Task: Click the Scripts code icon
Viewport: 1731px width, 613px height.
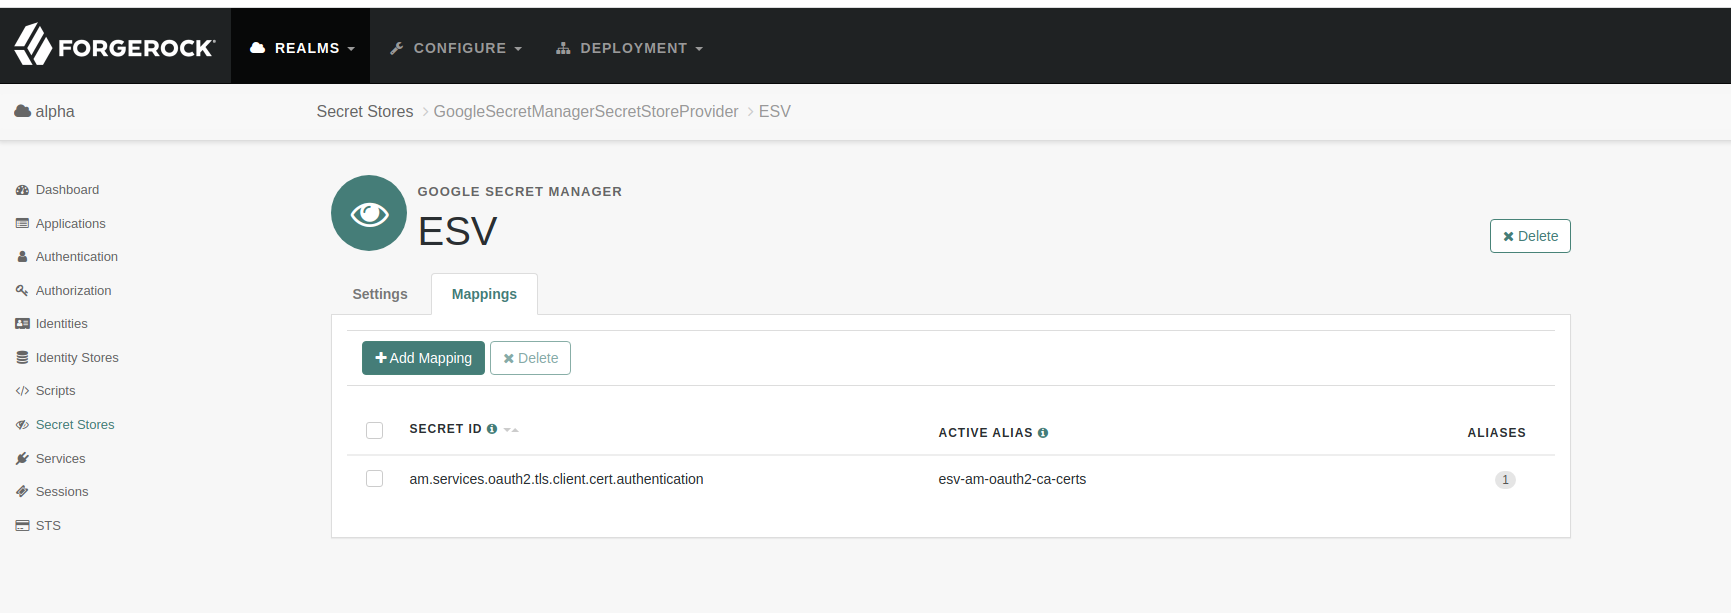Action: (x=22, y=391)
